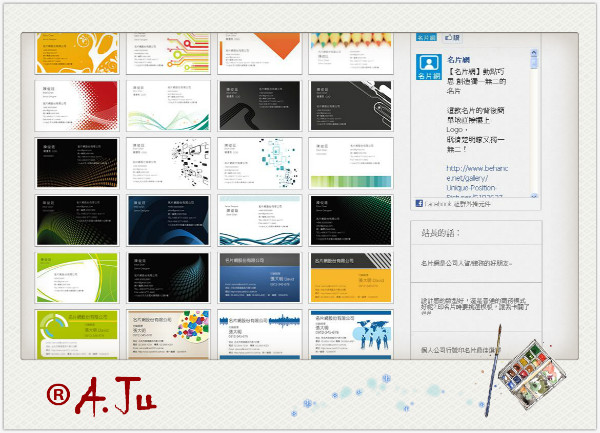
Task: Open the behance.net gallery link
Action: coord(477,183)
